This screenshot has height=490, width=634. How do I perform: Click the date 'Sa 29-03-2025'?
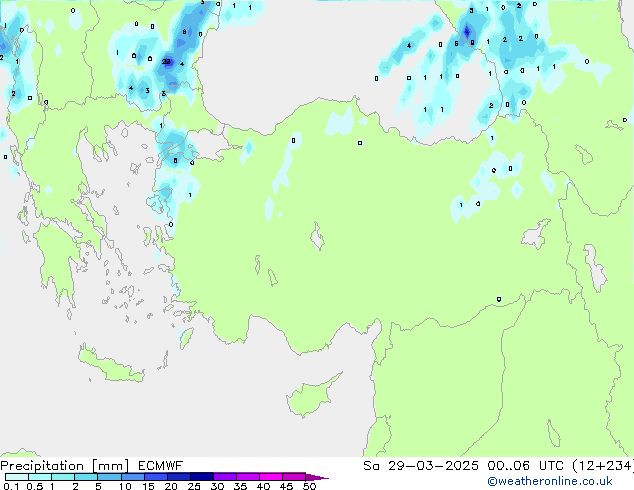pos(421,466)
